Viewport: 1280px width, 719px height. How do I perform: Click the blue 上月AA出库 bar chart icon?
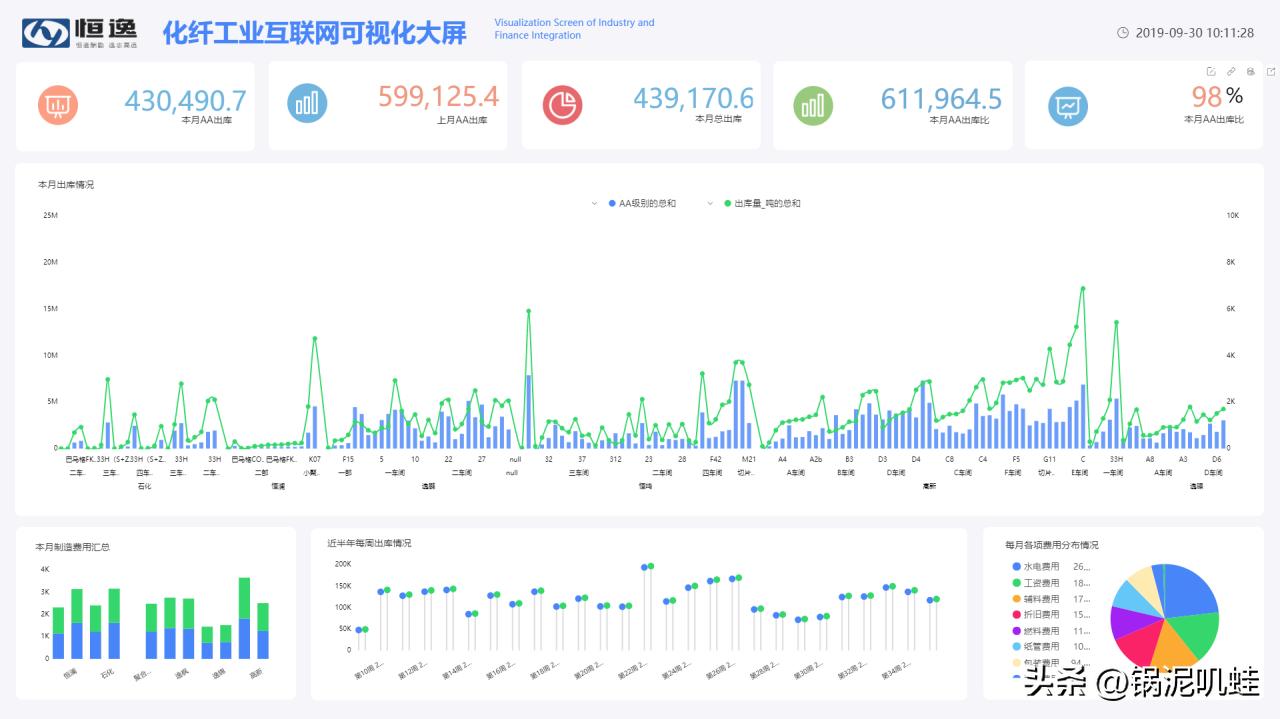307,104
